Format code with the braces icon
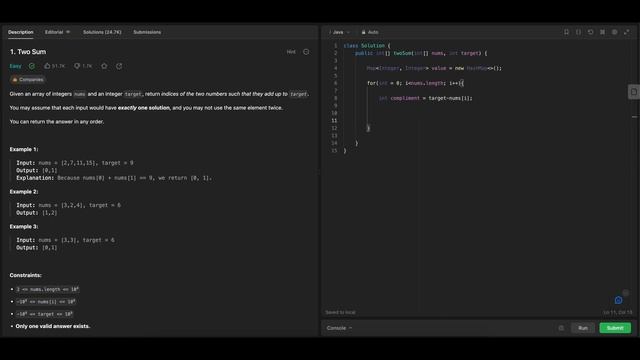640x360 pixels. coord(578,32)
